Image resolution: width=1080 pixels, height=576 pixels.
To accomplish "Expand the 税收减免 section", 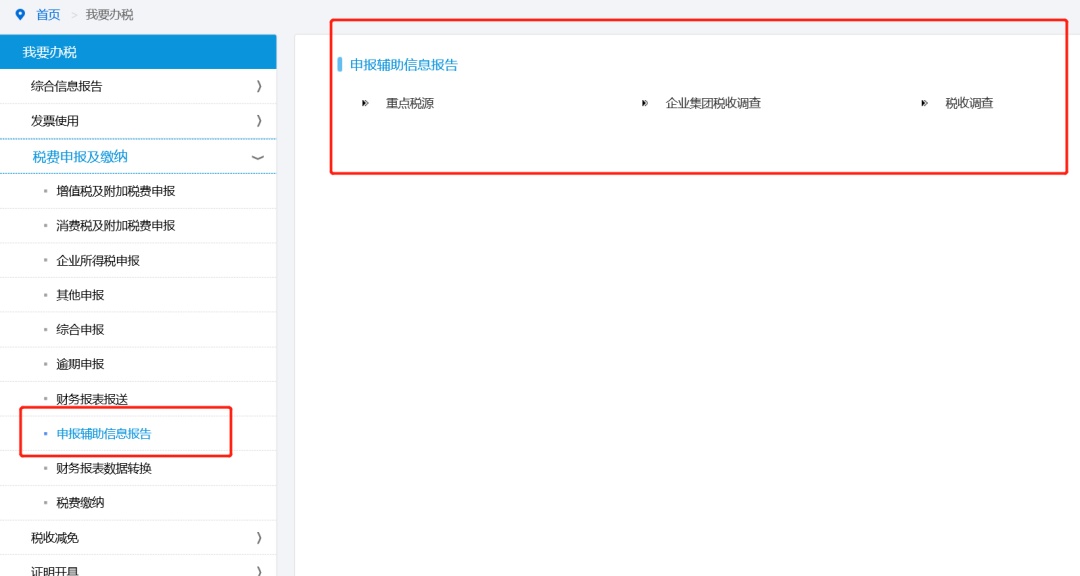I will point(139,537).
